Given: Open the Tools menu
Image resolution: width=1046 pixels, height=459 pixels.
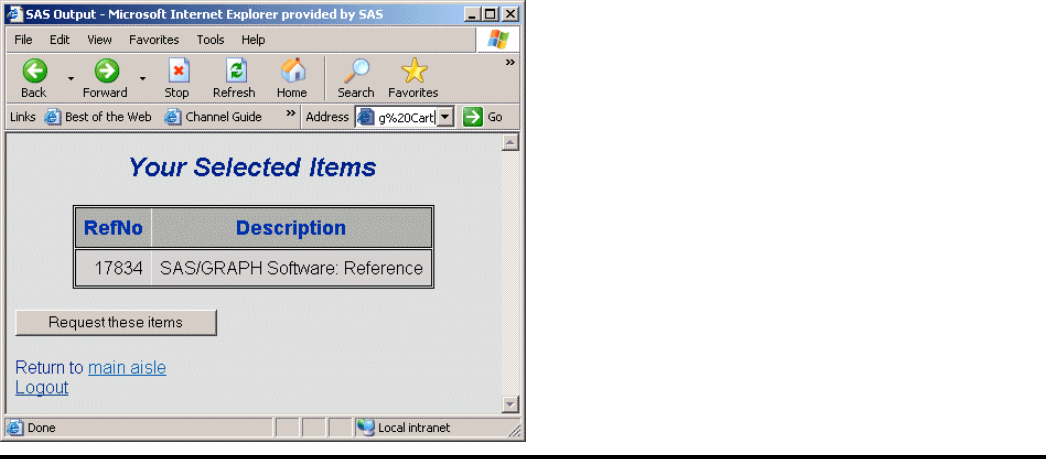Looking at the screenshot, I should pyautogui.click(x=210, y=40).
